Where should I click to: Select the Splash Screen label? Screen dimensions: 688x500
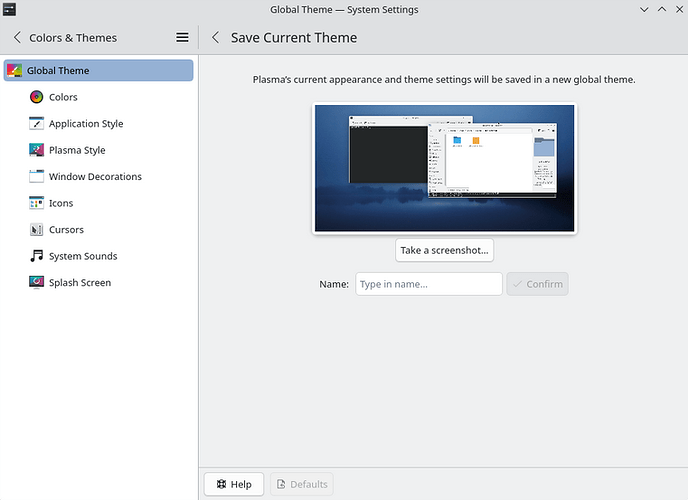click(x=80, y=282)
